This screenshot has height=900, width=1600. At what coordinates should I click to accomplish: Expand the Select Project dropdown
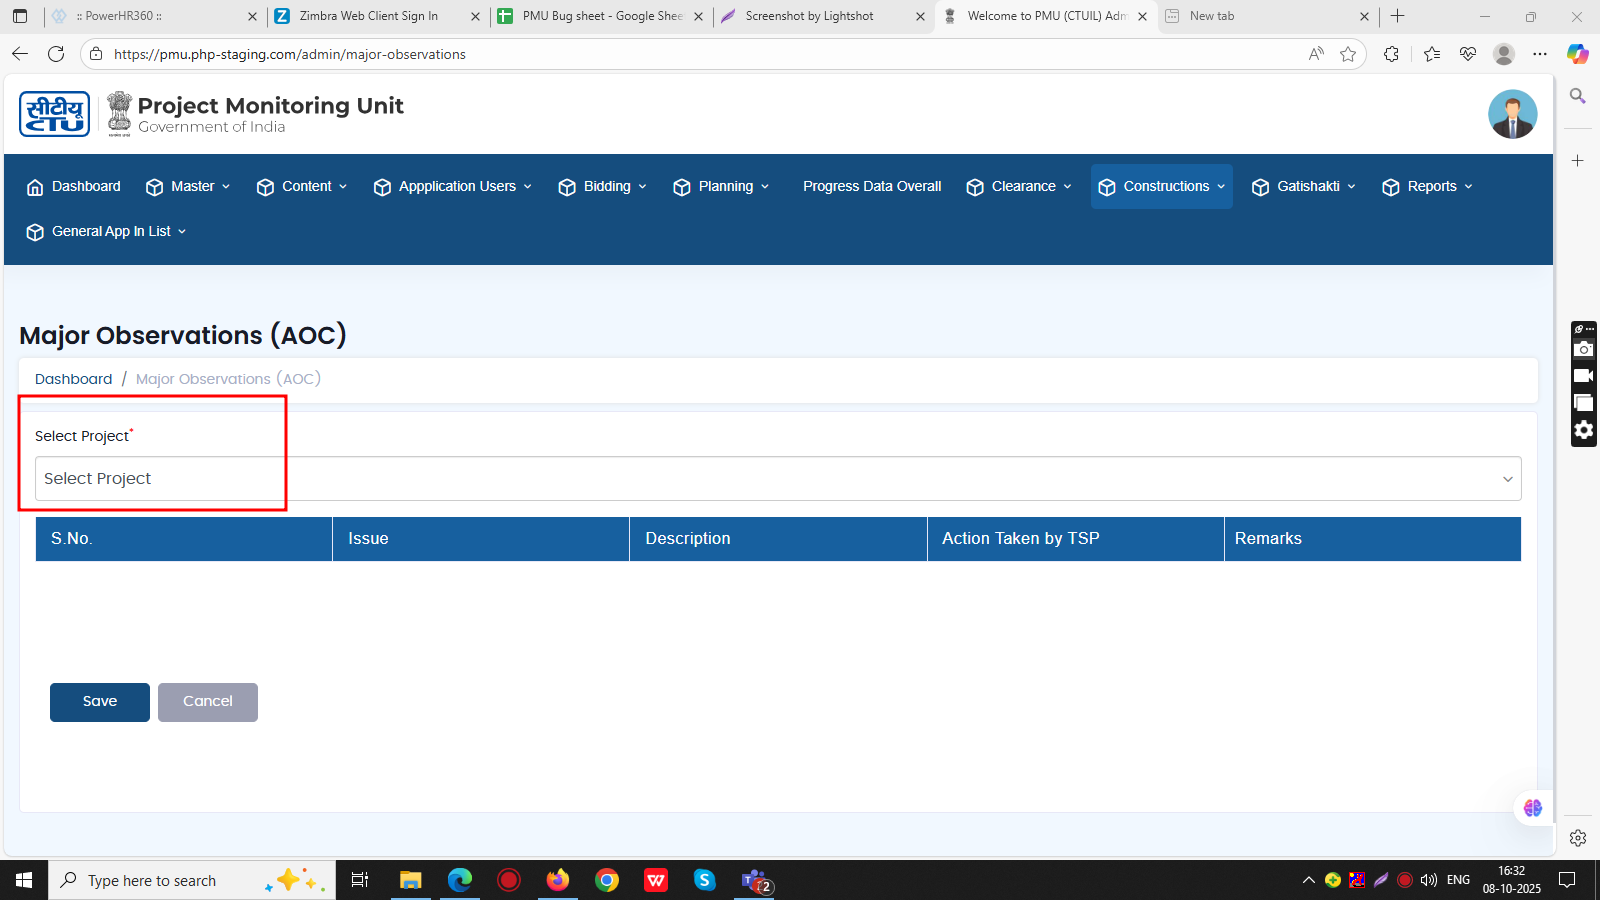coord(778,479)
